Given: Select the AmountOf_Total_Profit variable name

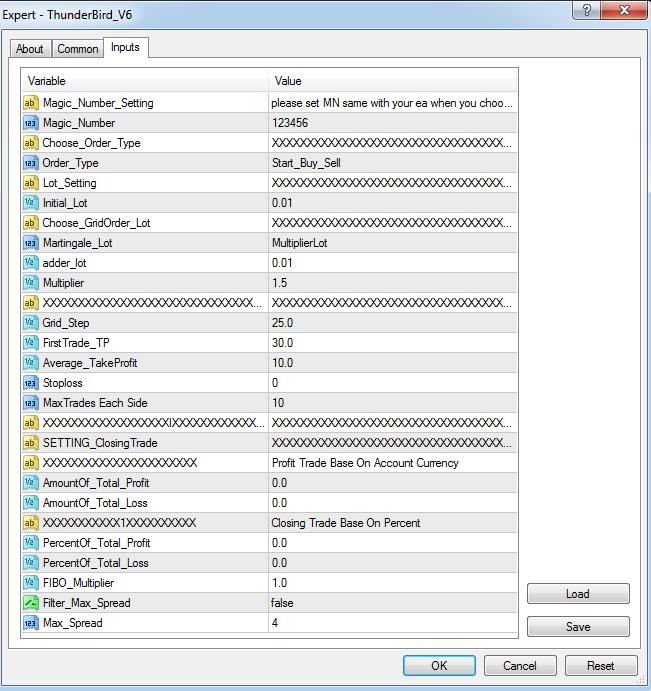Looking at the screenshot, I should coord(96,483).
